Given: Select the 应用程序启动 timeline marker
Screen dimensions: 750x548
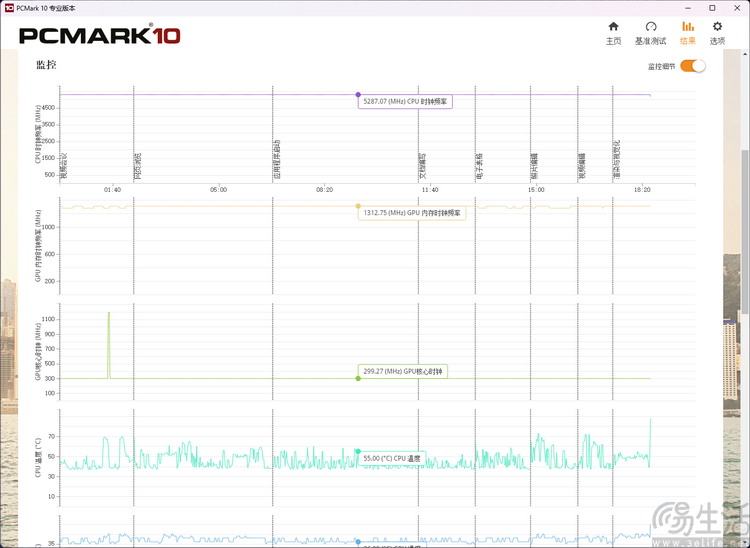Looking at the screenshot, I should pyautogui.click(x=277, y=159).
